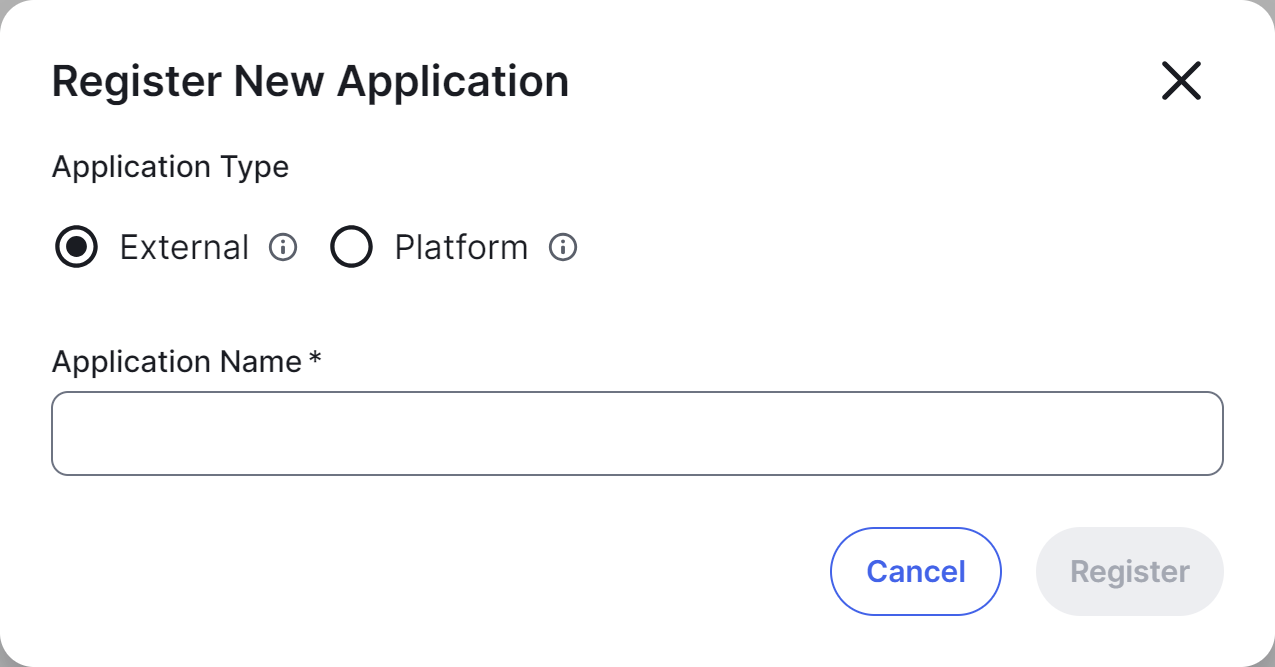Click the info icon beside Platform
The image size is (1275, 667).
pyautogui.click(x=563, y=247)
